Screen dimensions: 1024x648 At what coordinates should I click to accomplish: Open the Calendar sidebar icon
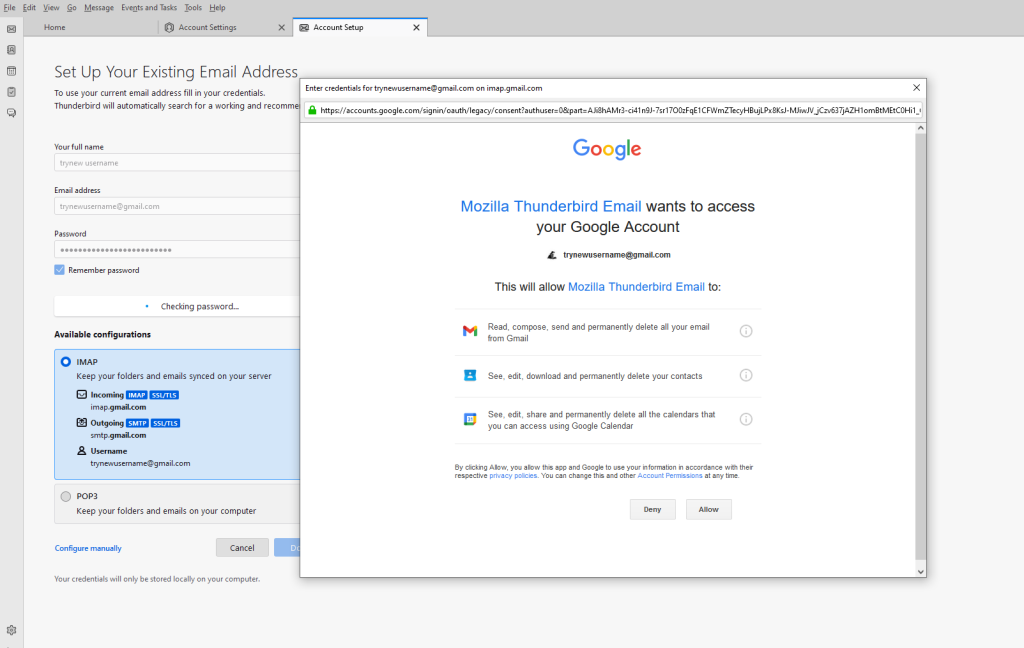11,71
